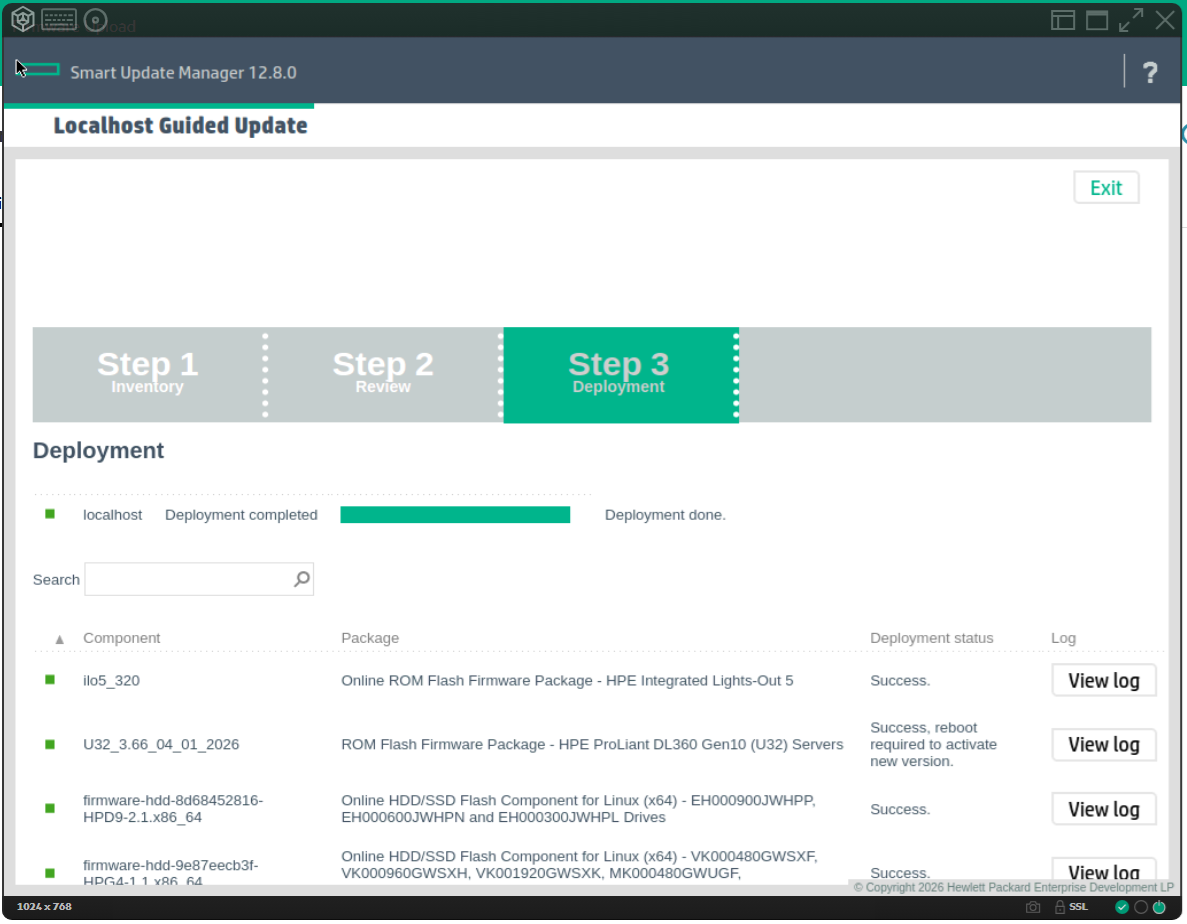This screenshot has width=1187, height=924.
Task: Select the ilo5_320 component name
Action: [111, 680]
